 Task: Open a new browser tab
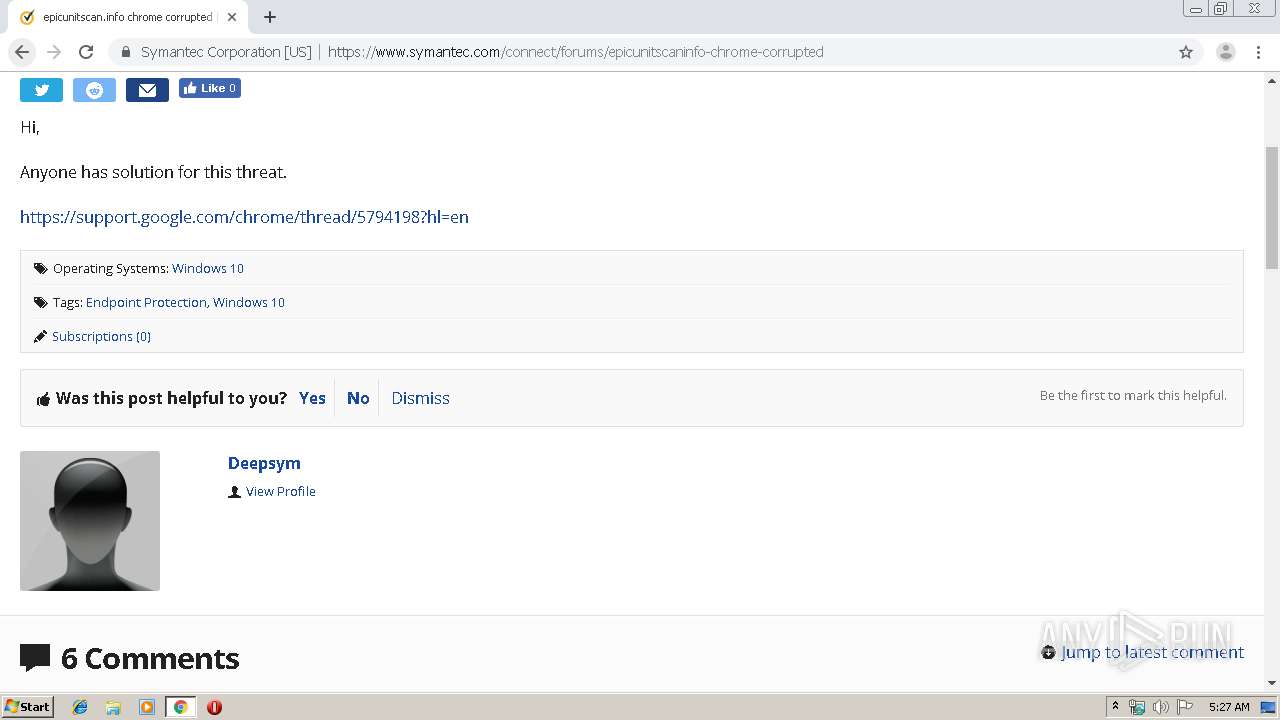click(x=270, y=17)
